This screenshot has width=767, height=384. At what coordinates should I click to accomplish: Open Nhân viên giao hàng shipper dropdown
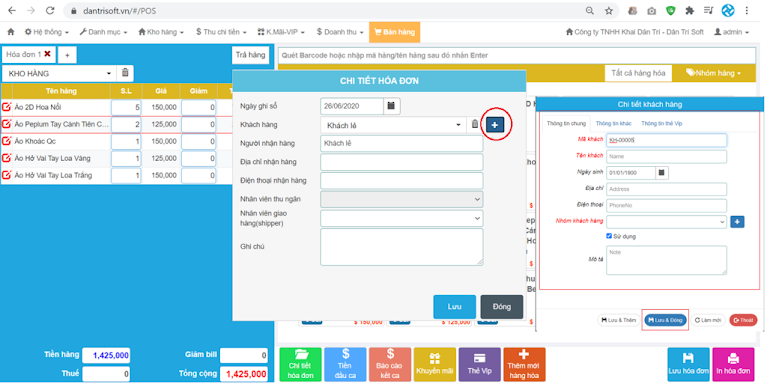pos(402,218)
